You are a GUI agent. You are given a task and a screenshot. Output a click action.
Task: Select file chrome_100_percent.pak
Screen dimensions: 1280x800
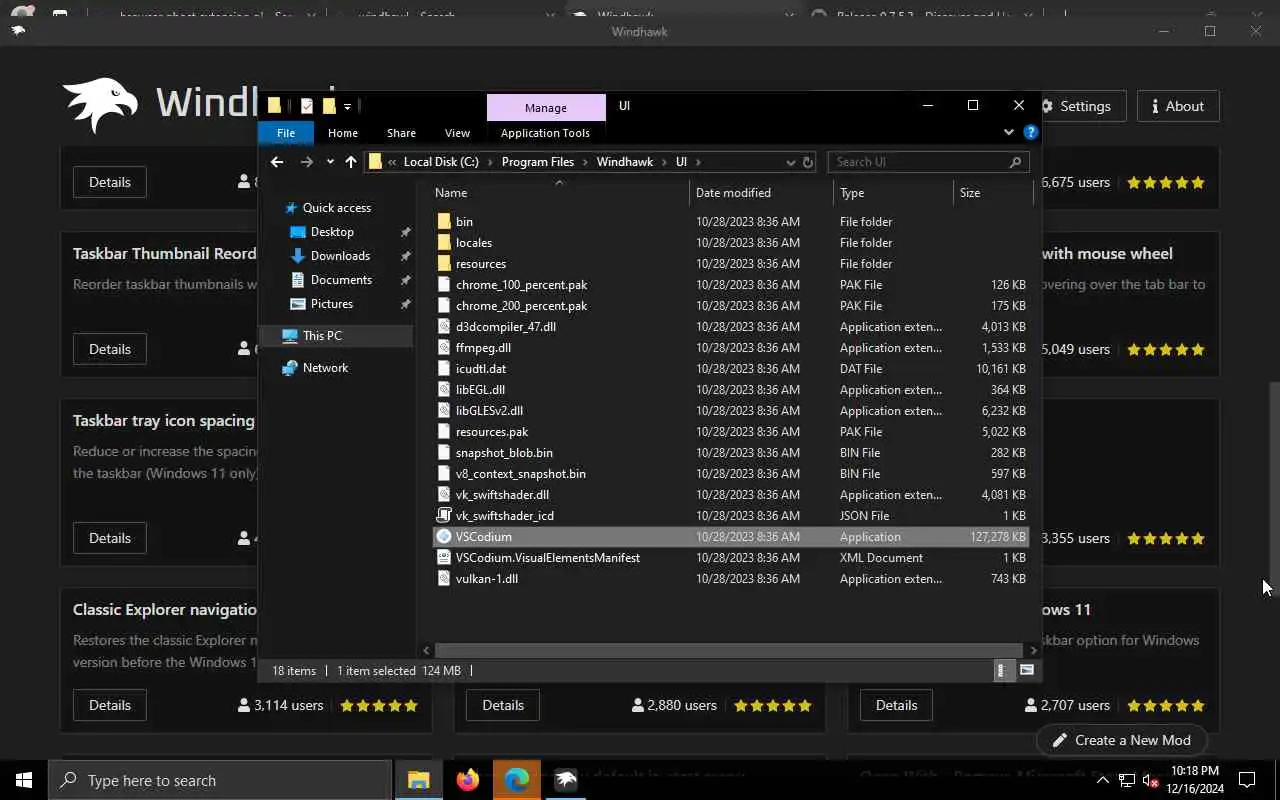(x=521, y=285)
